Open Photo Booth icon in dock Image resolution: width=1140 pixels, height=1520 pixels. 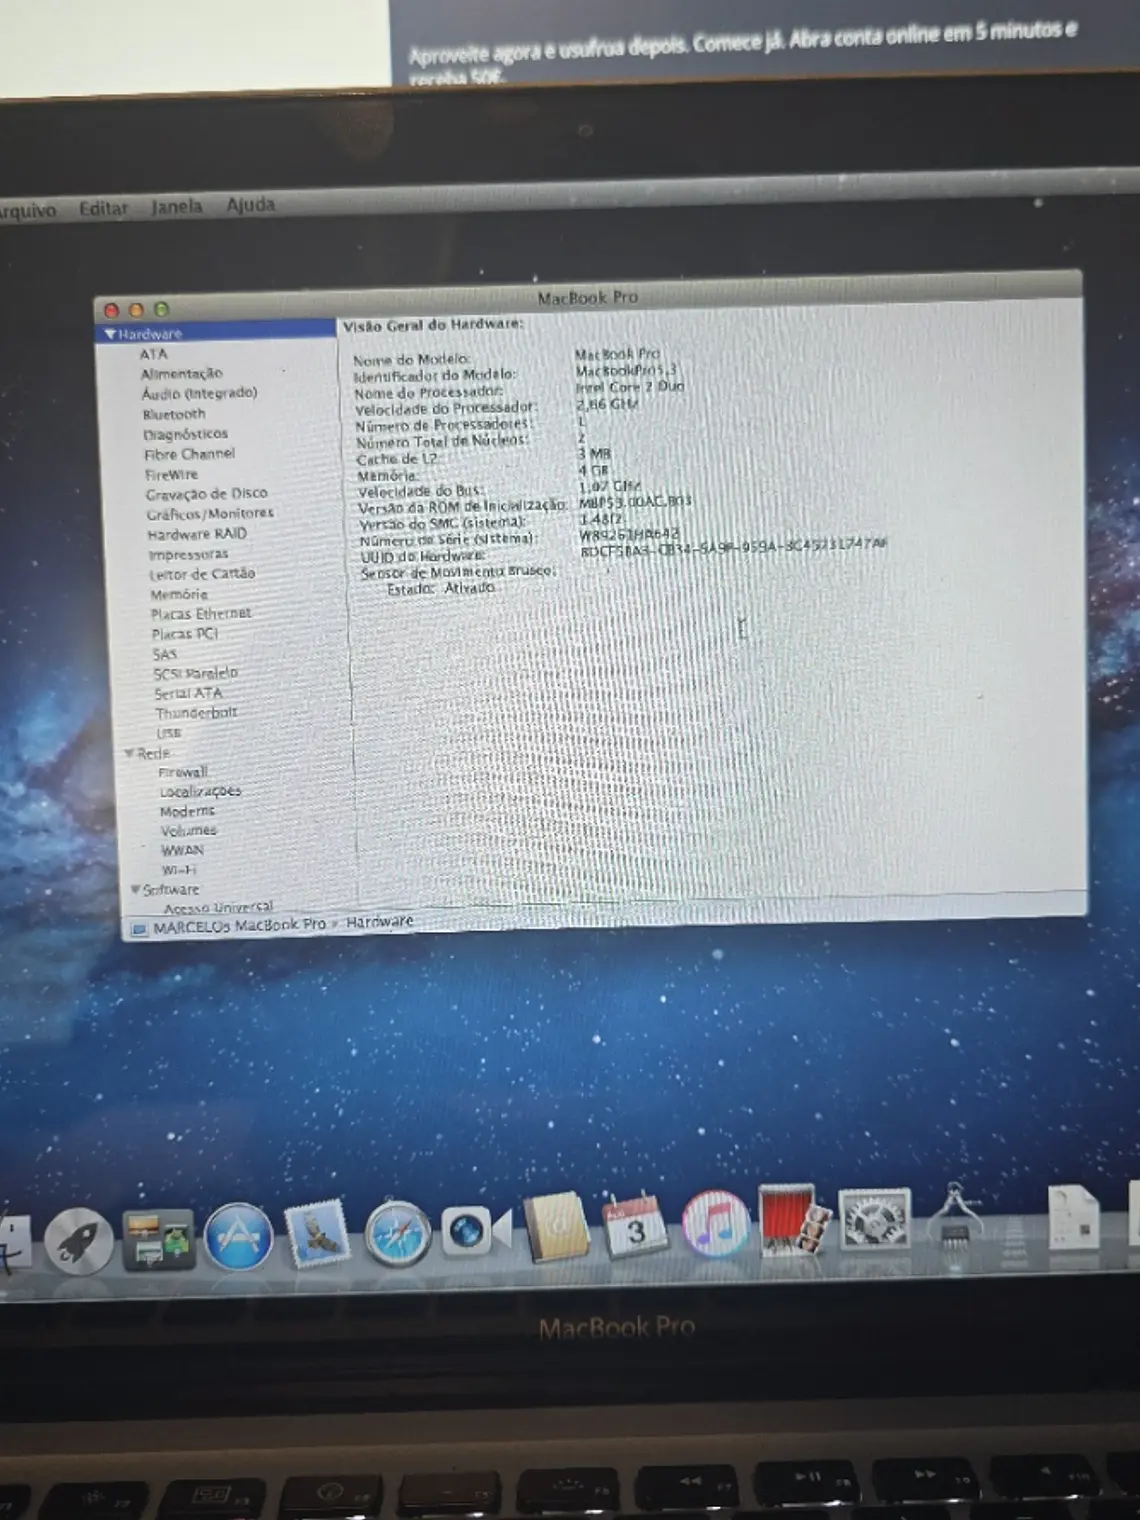(x=794, y=1221)
